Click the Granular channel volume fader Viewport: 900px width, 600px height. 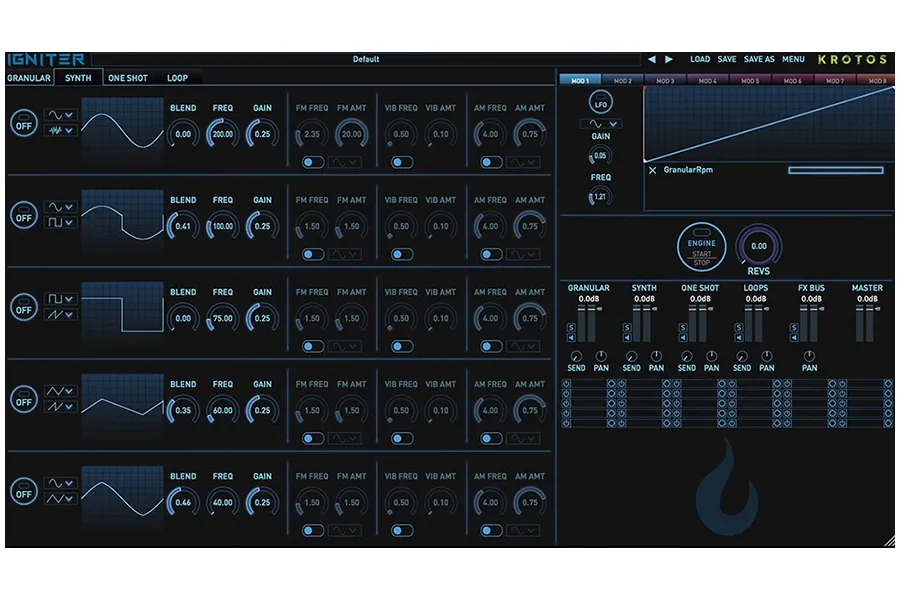click(x=587, y=323)
